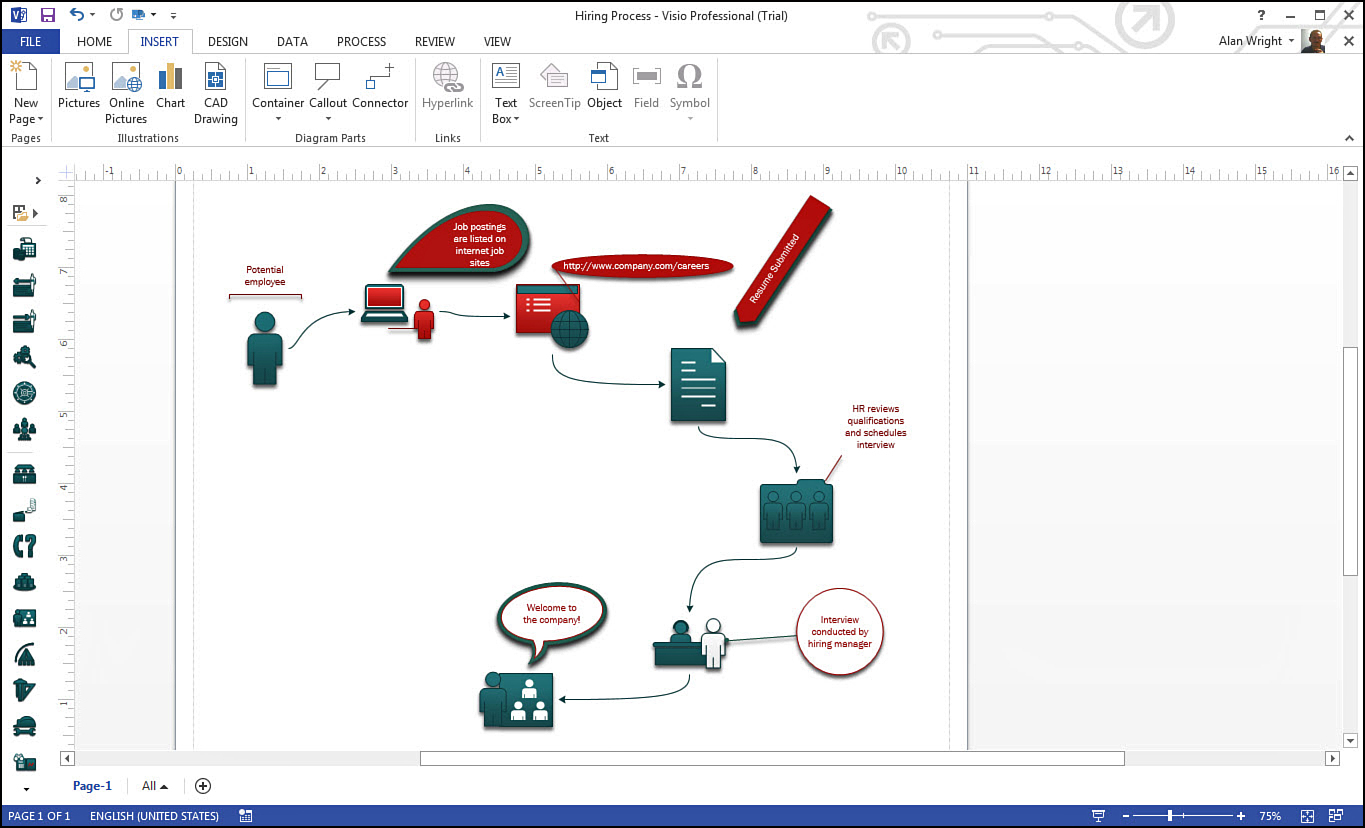Switch to the DATA tab

(292, 42)
